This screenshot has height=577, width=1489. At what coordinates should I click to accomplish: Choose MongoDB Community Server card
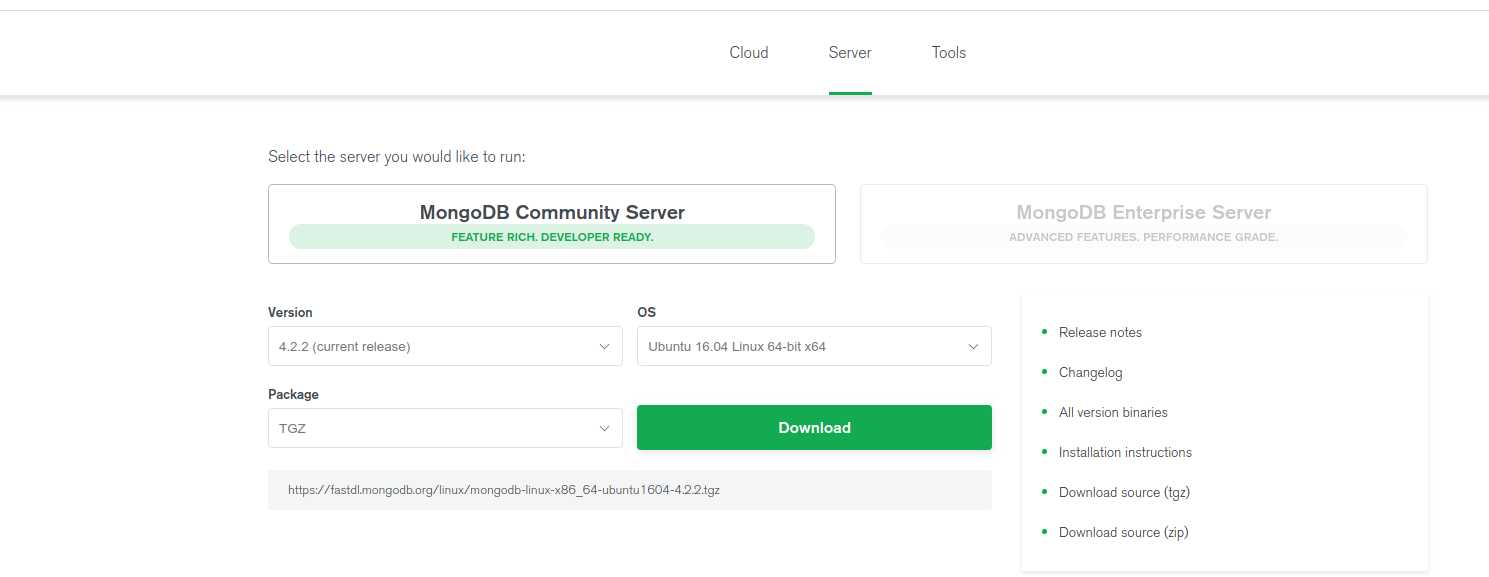[x=552, y=224]
